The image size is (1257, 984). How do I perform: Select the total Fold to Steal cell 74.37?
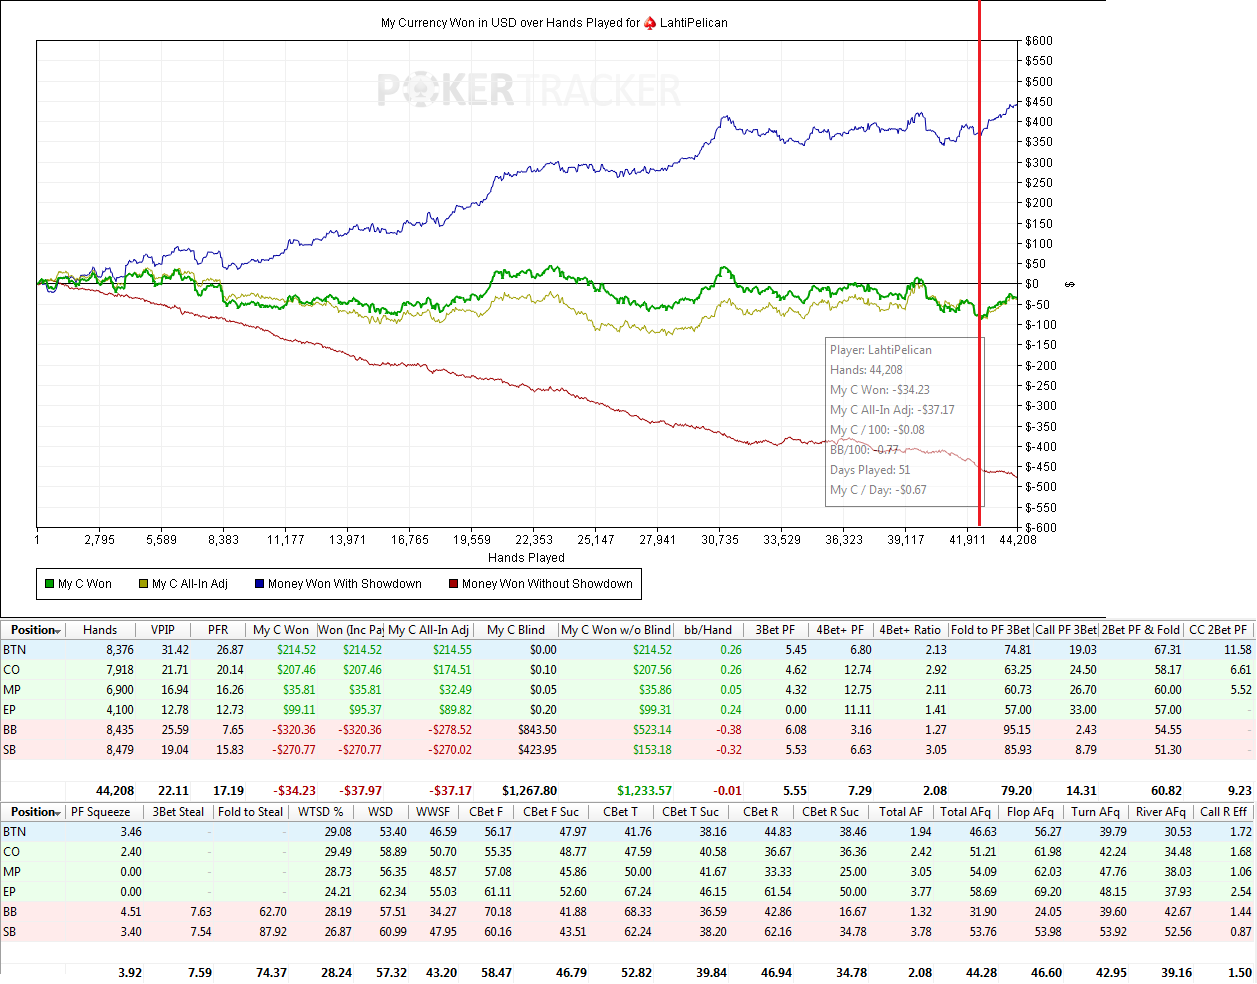click(x=272, y=973)
